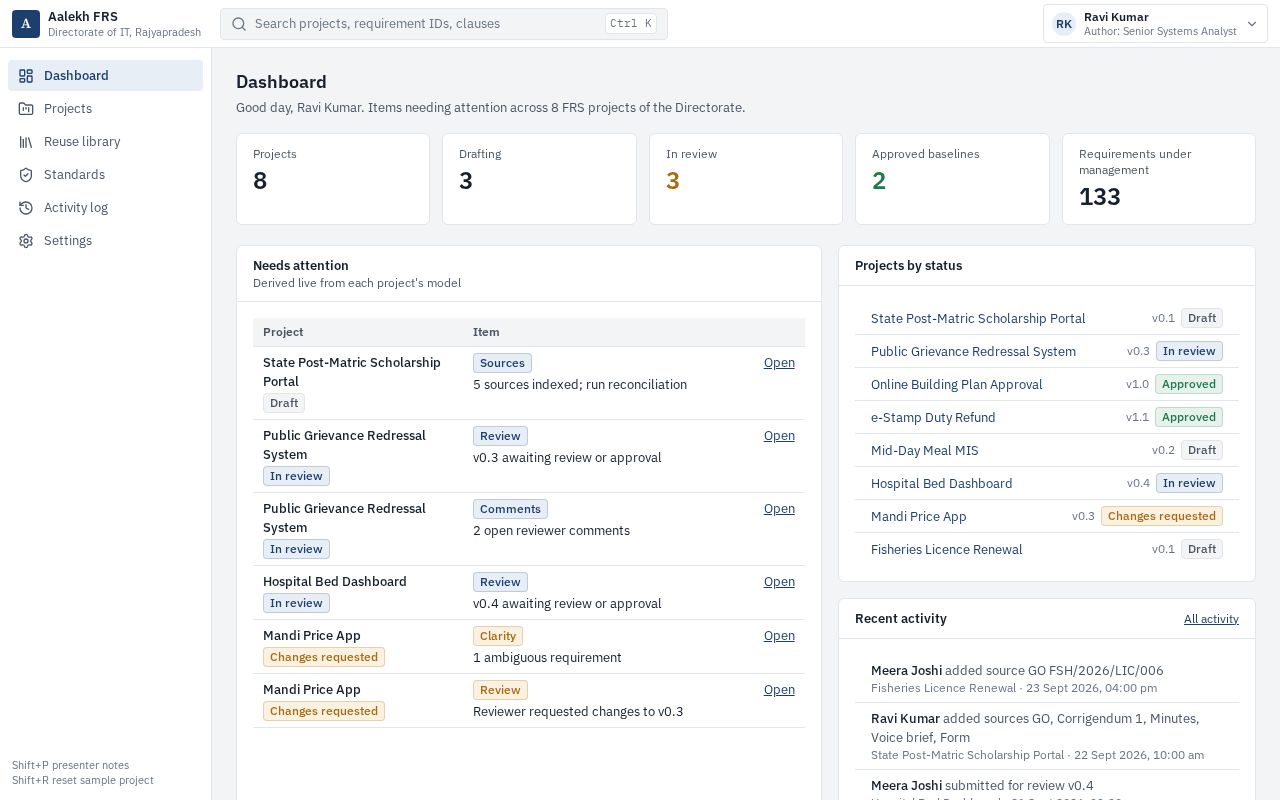Click the Dashboard grid icon in sidebar
This screenshot has height=800, width=1280.
point(26,76)
